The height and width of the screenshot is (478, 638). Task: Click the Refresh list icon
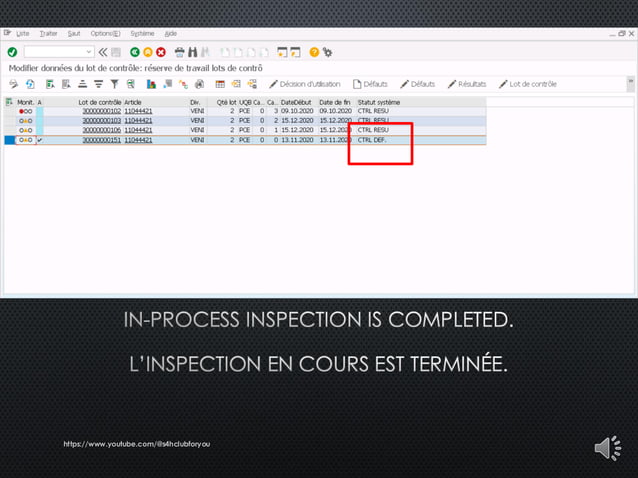[x=30, y=84]
